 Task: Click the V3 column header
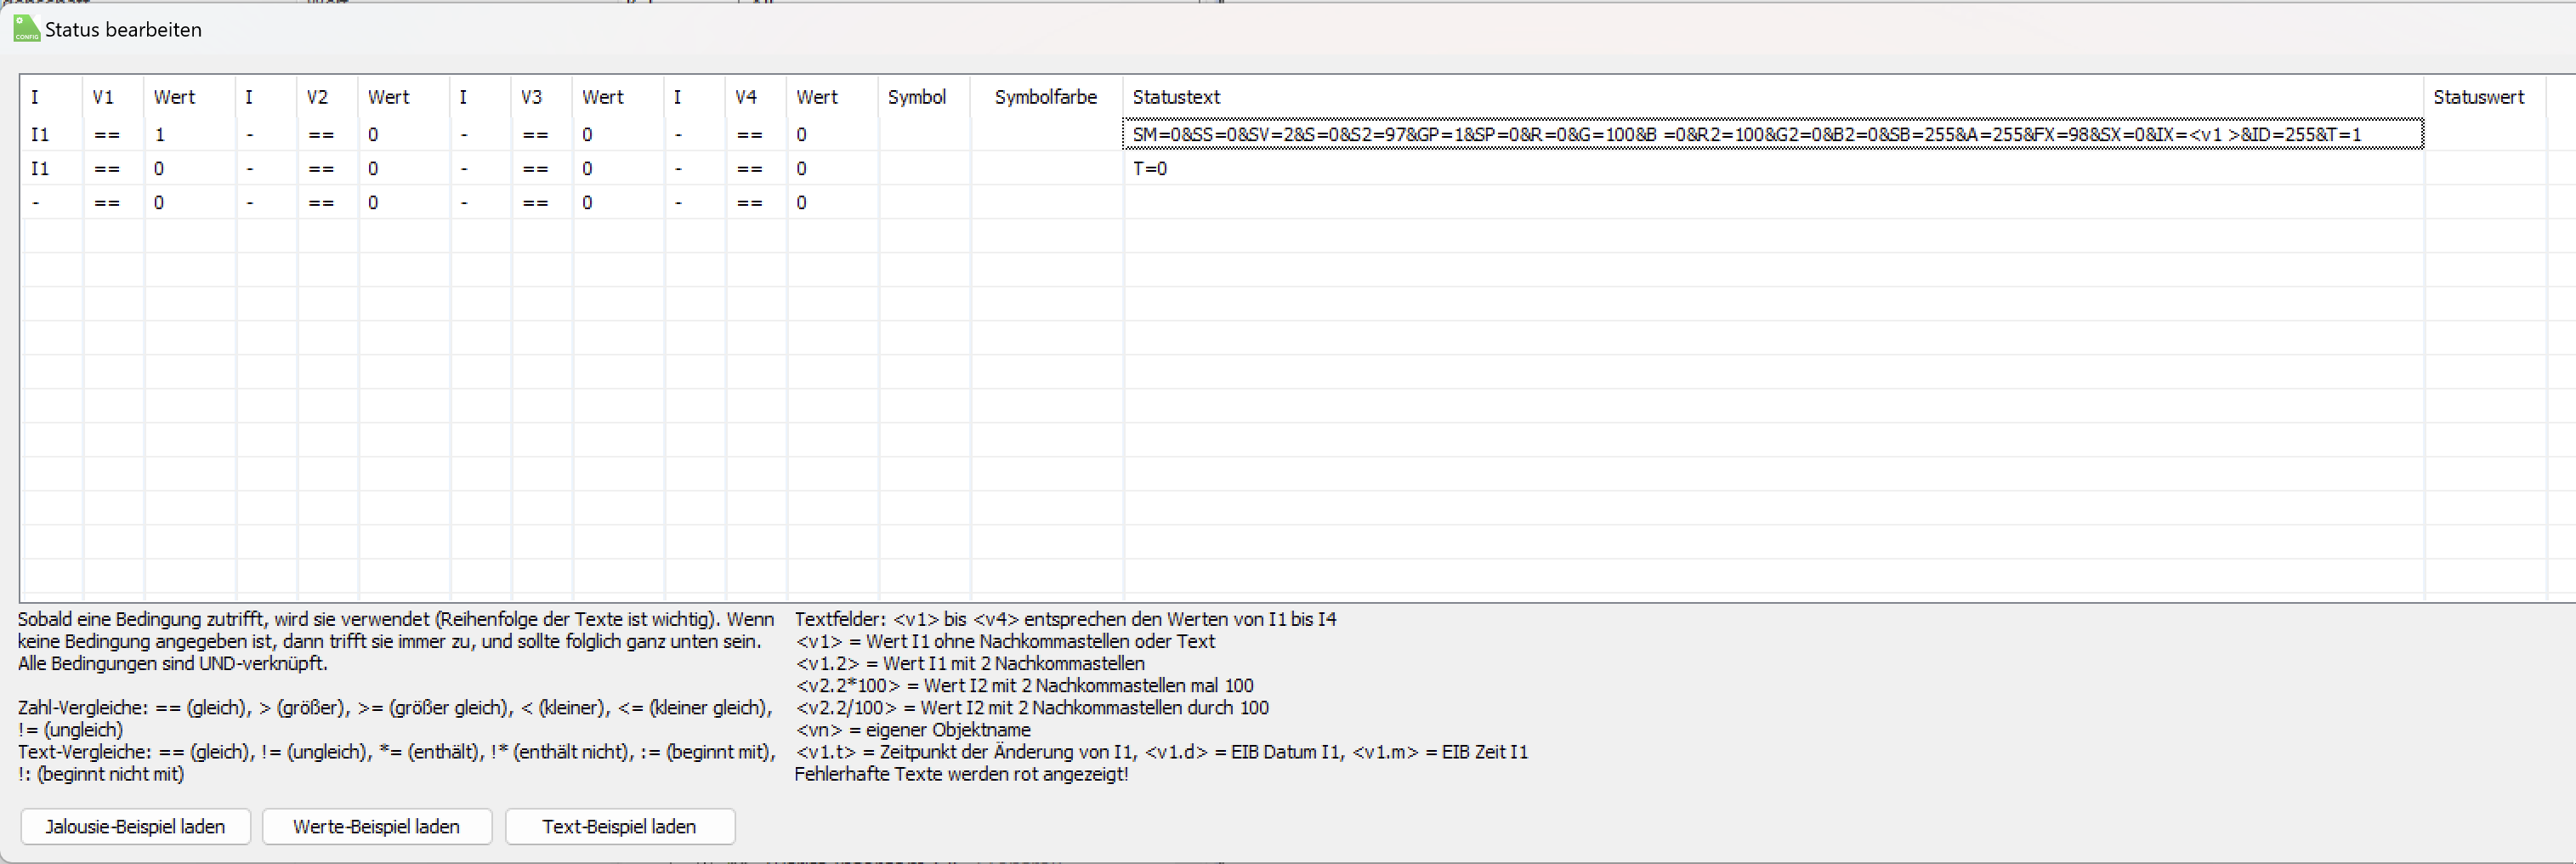point(532,97)
